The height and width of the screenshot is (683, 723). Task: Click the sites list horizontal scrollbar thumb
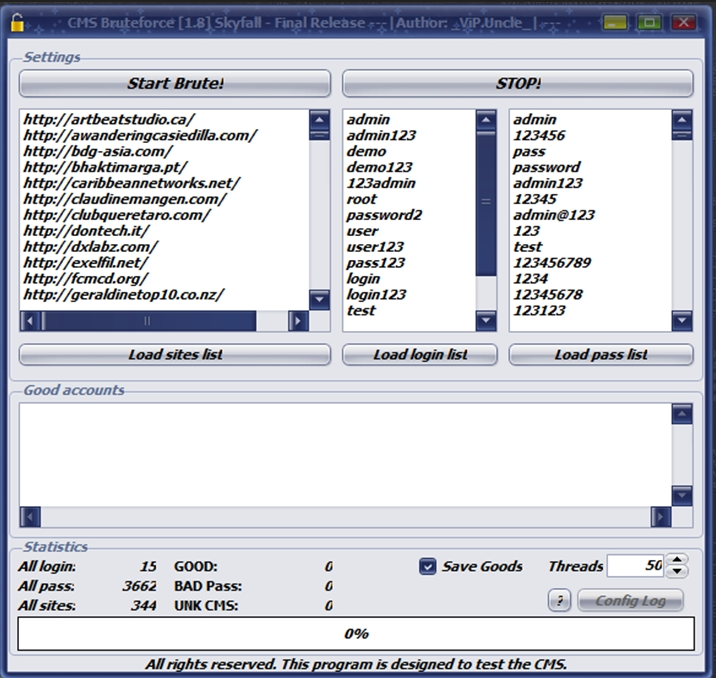148,321
